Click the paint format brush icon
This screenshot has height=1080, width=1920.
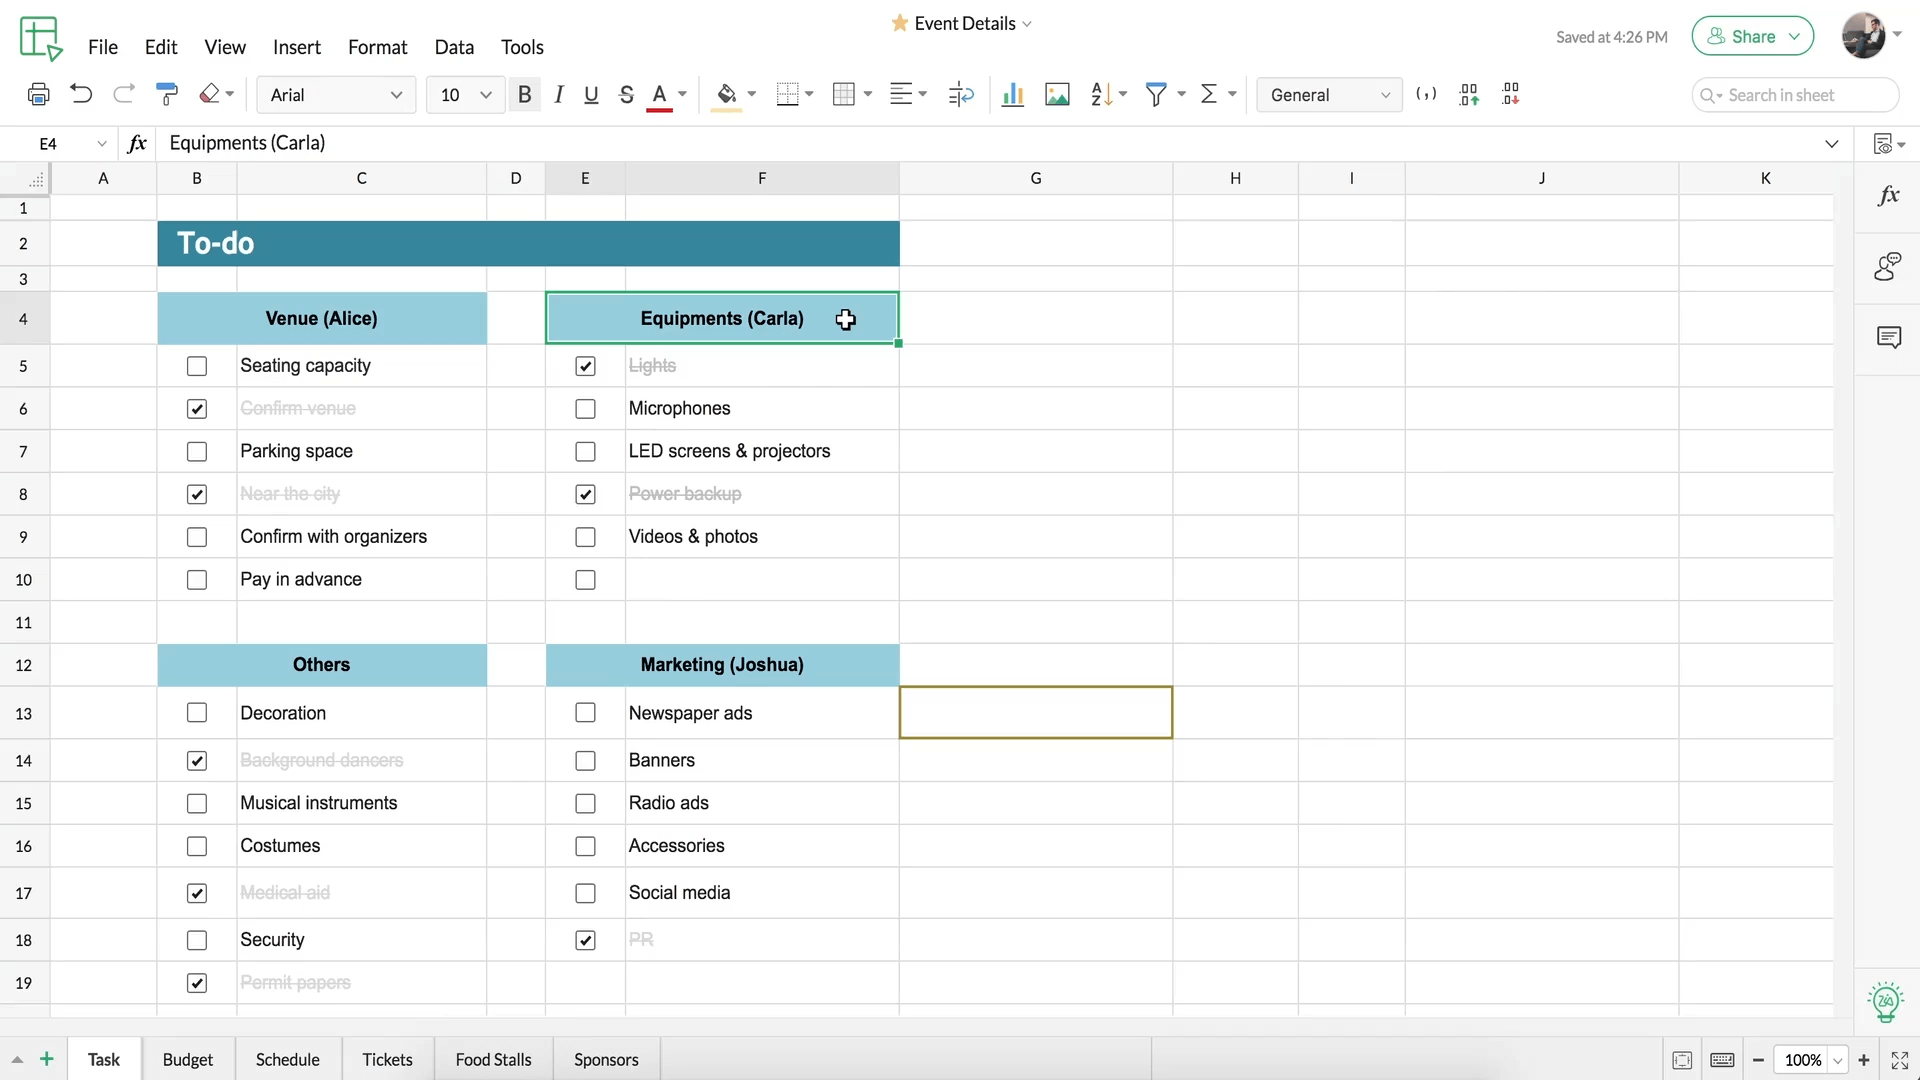click(x=167, y=95)
